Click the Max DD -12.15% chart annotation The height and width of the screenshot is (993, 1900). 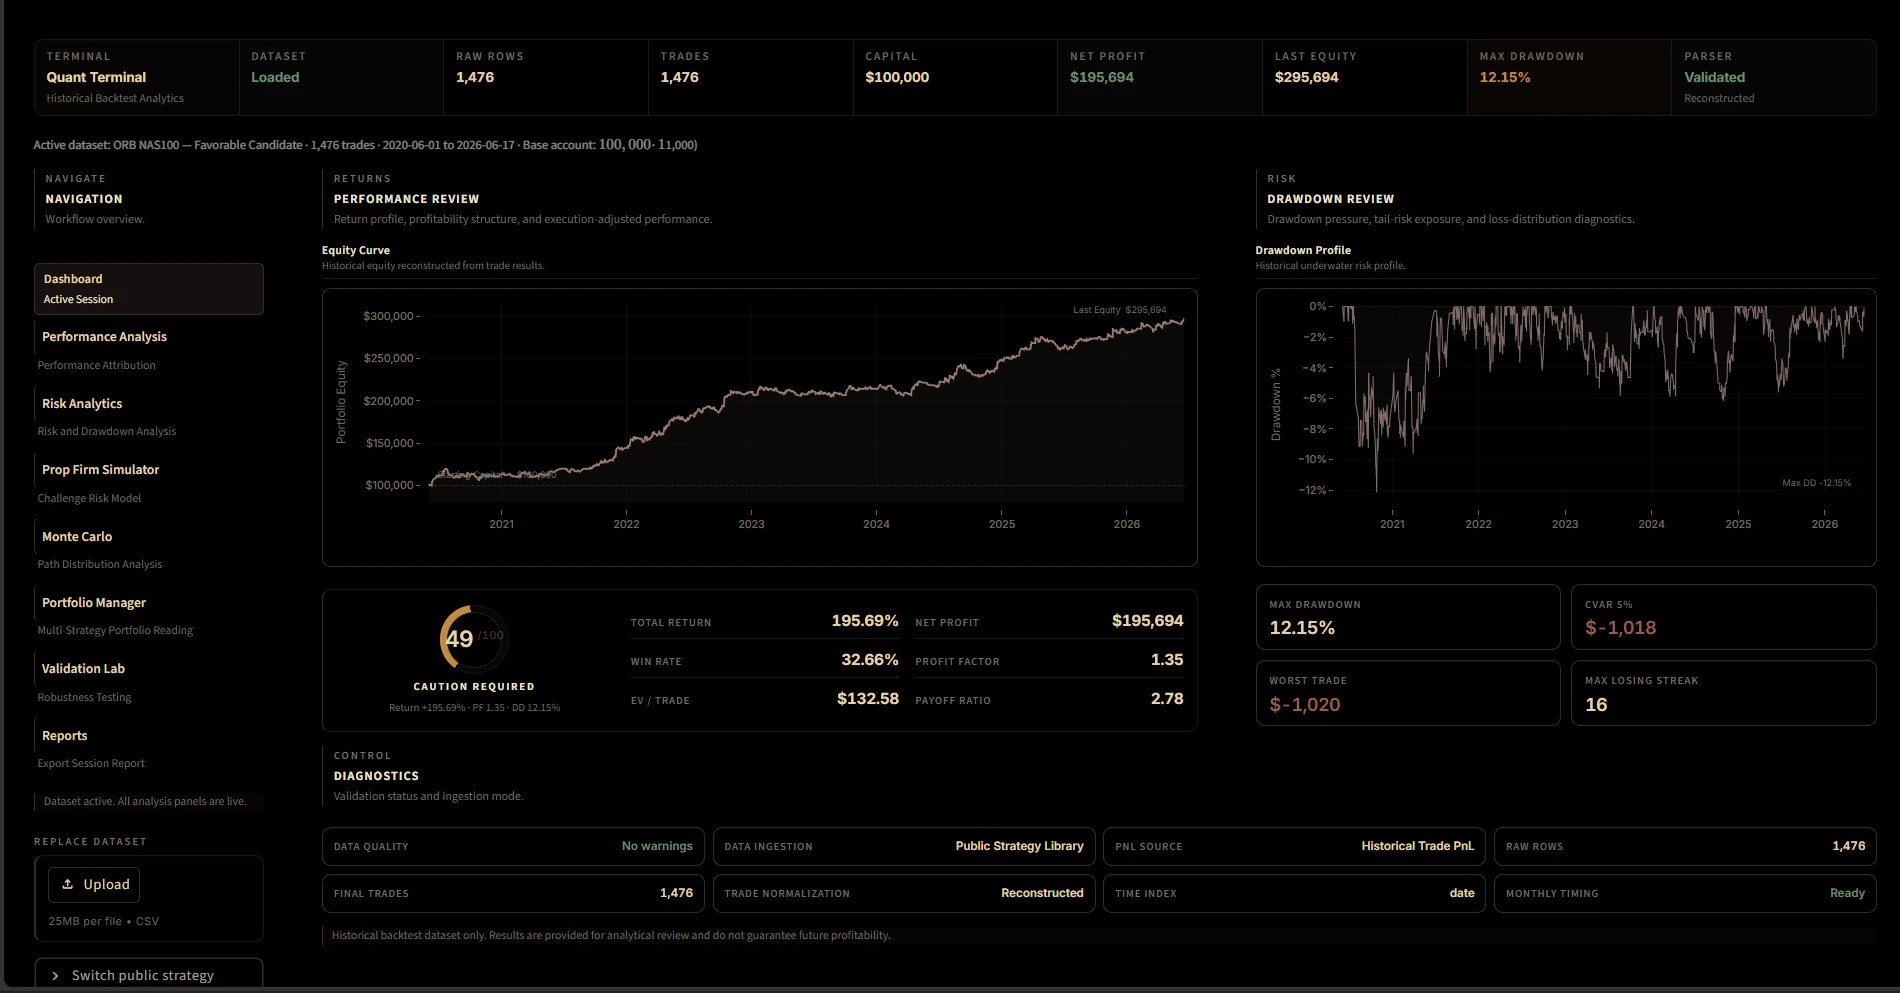pos(1816,483)
